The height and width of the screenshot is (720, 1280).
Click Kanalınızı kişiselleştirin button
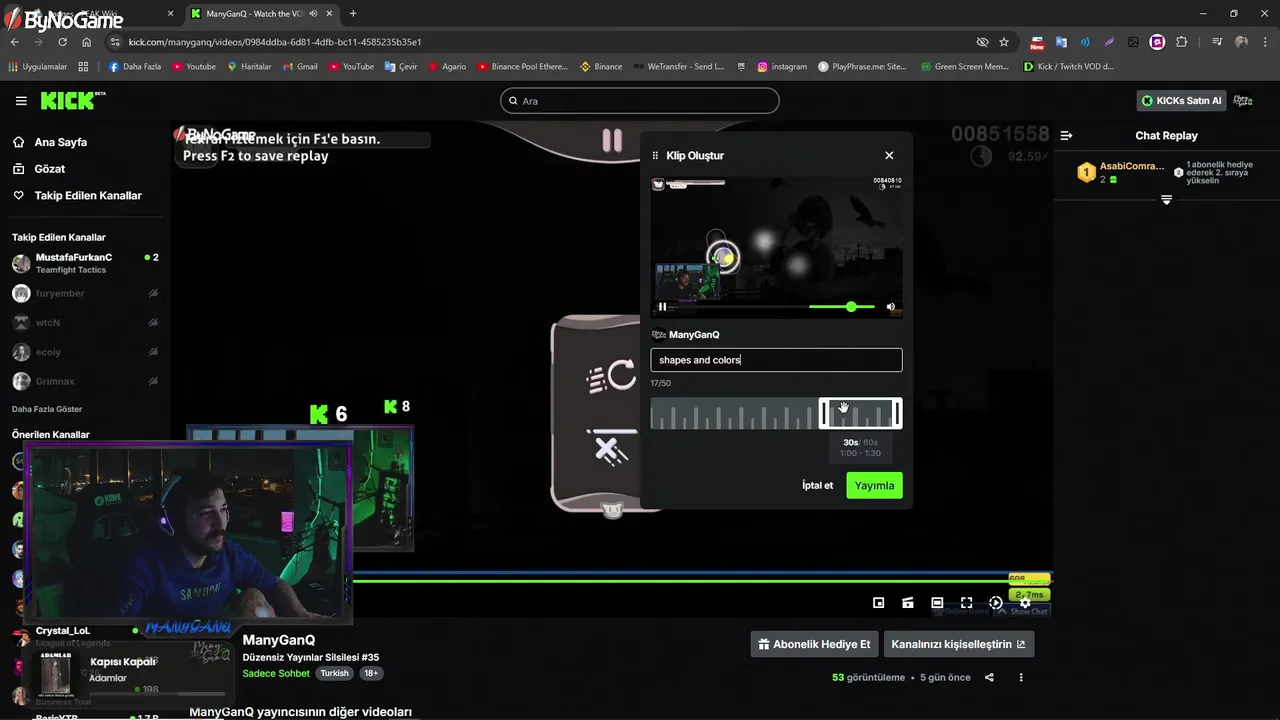[958, 644]
